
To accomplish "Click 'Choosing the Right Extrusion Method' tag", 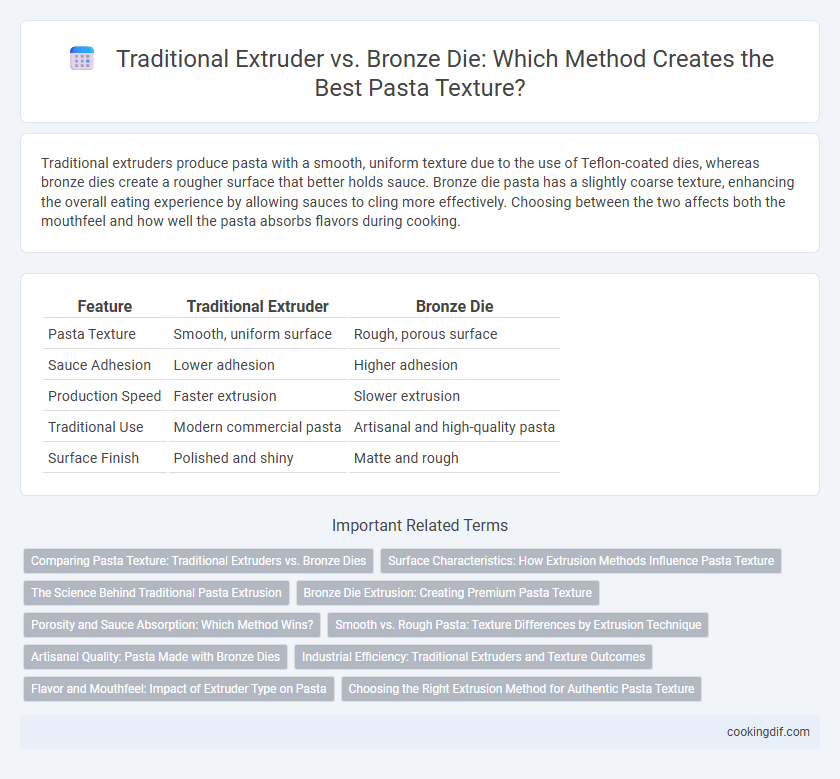I will (x=521, y=689).
